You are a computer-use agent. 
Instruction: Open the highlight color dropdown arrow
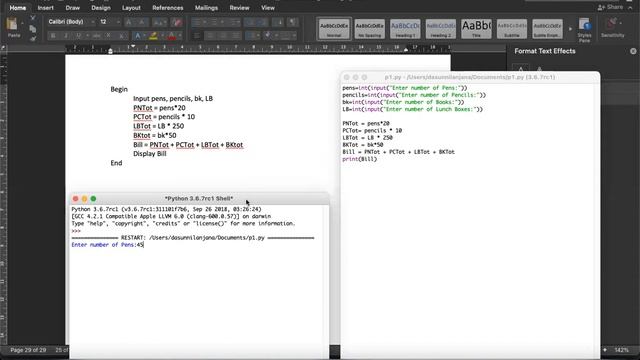(x=161, y=36)
